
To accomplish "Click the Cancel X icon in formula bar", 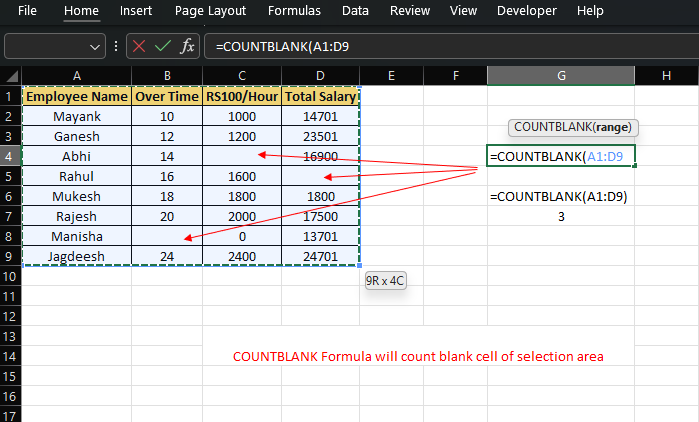I will (139, 47).
